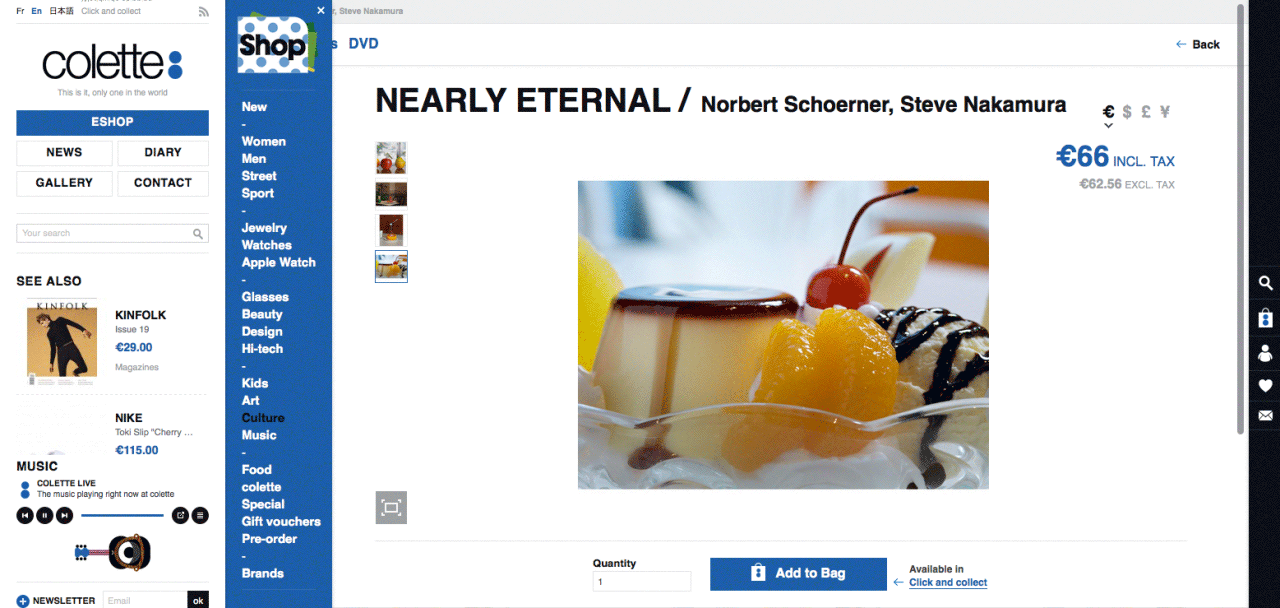The width and height of the screenshot is (1280, 608).
Task: Open the RSS feed icon
Action: [204, 12]
